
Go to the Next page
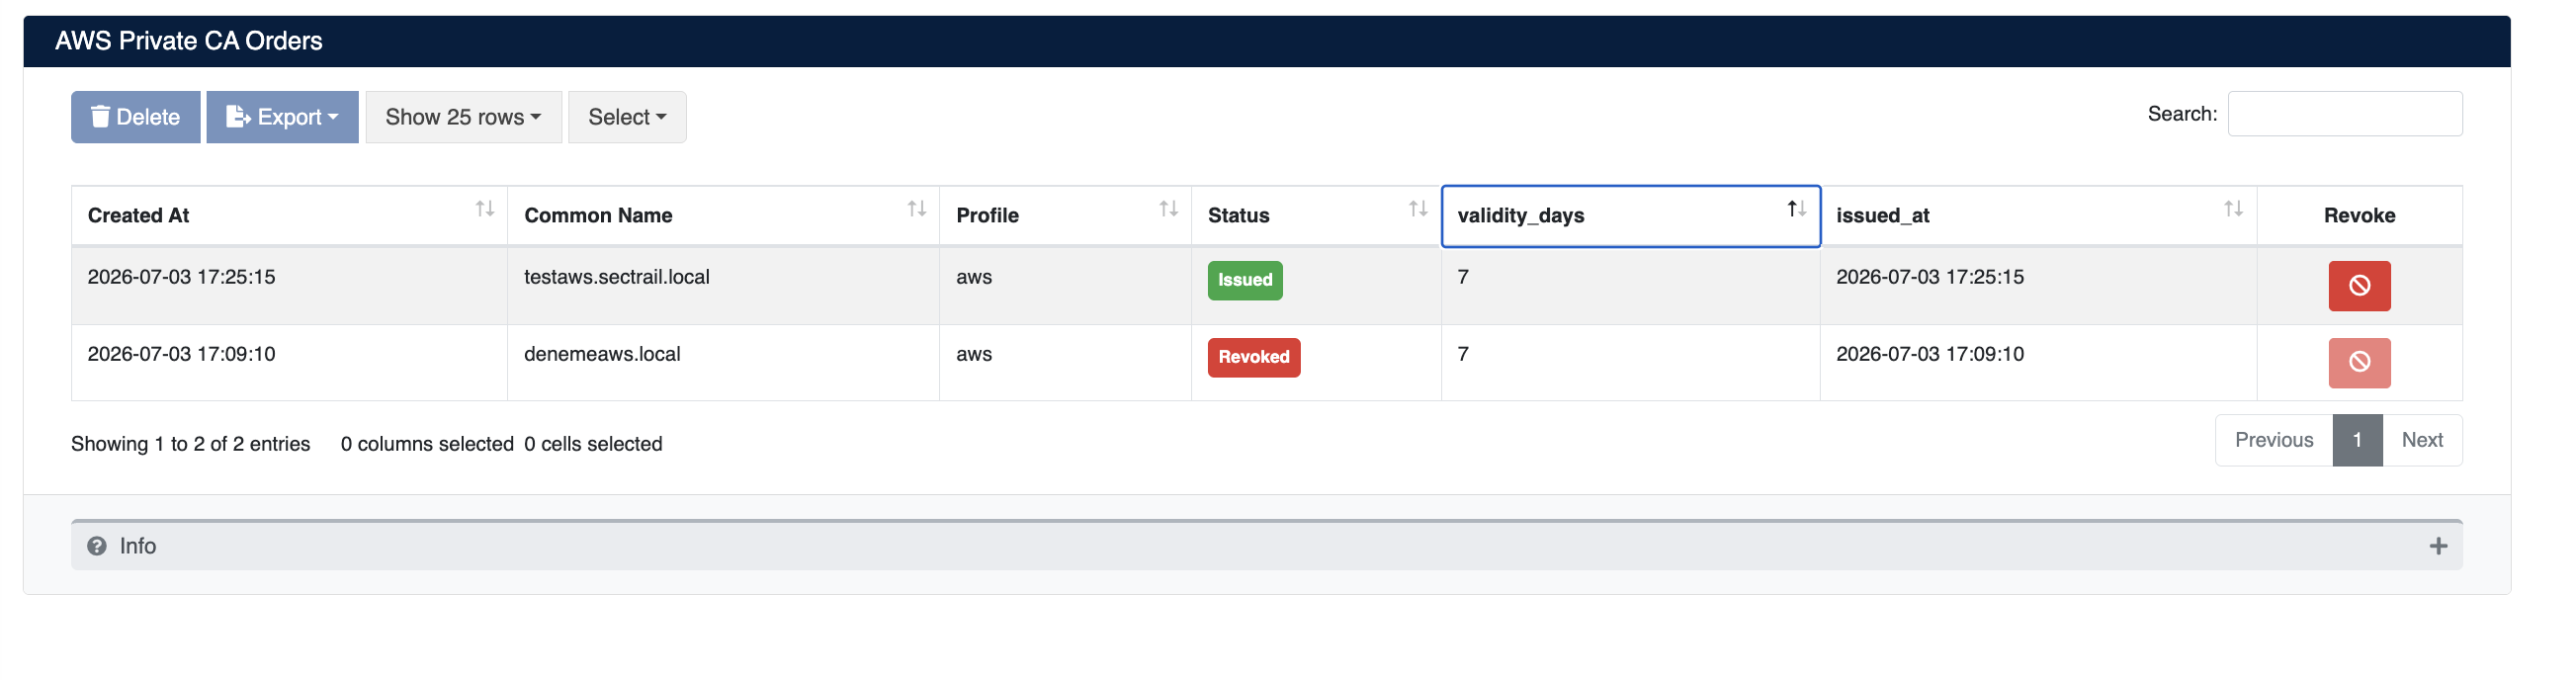(x=2422, y=440)
